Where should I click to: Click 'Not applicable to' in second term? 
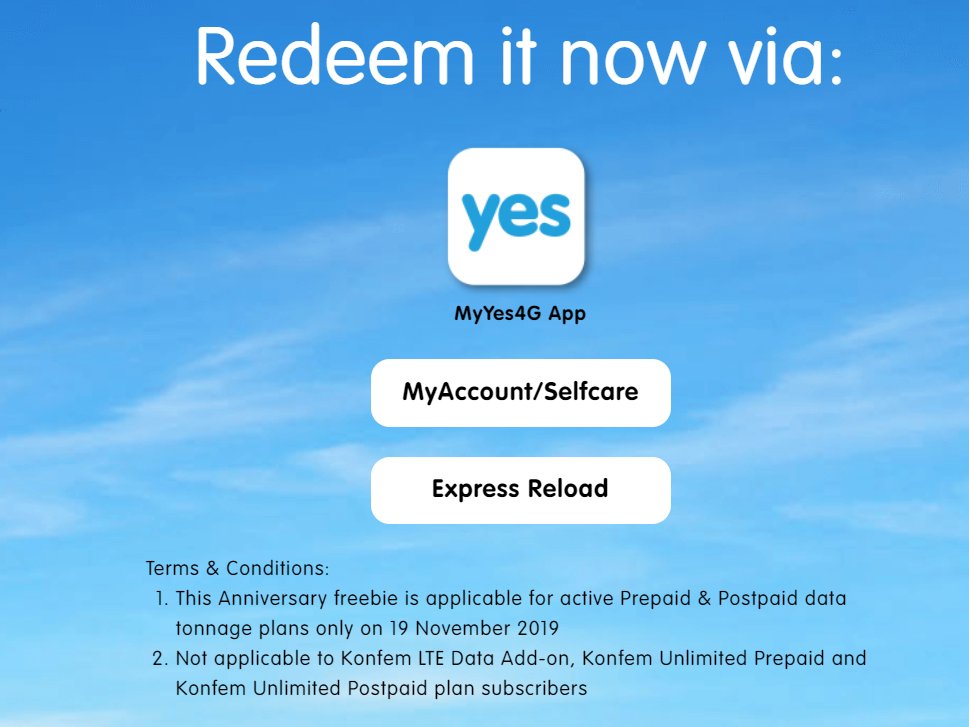tap(255, 658)
